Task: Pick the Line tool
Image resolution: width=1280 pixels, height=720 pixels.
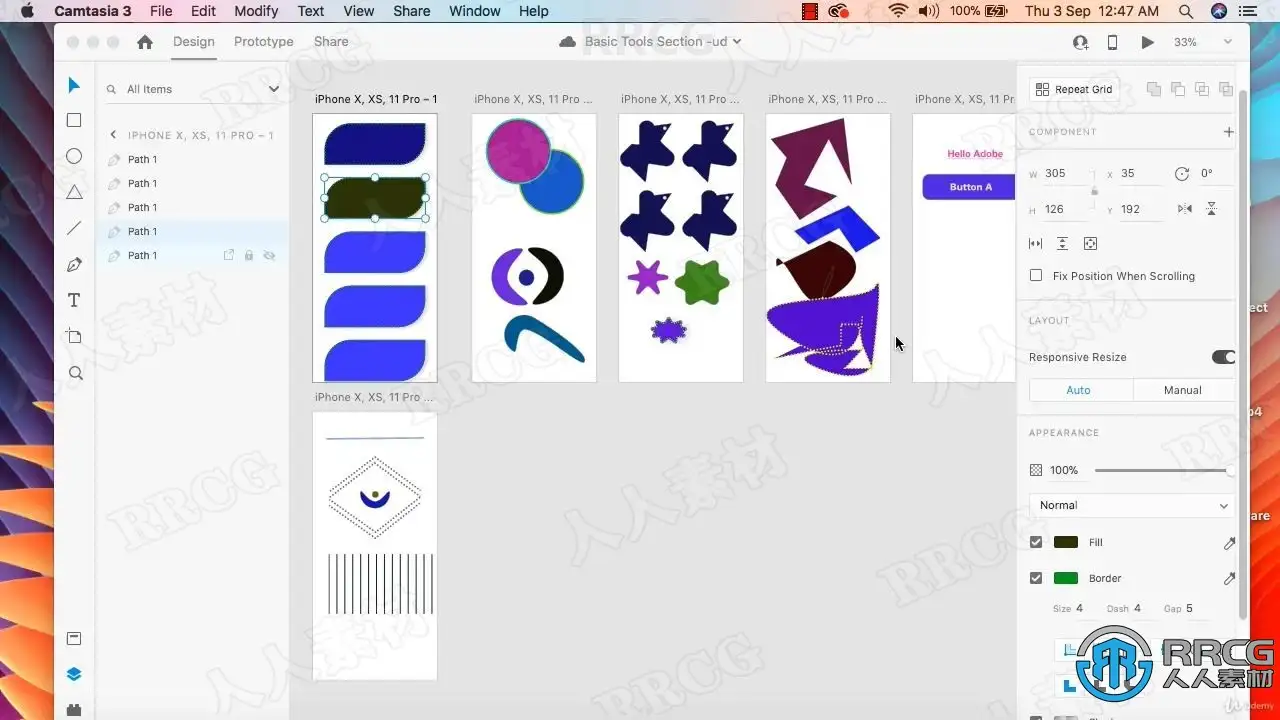Action: point(74,228)
